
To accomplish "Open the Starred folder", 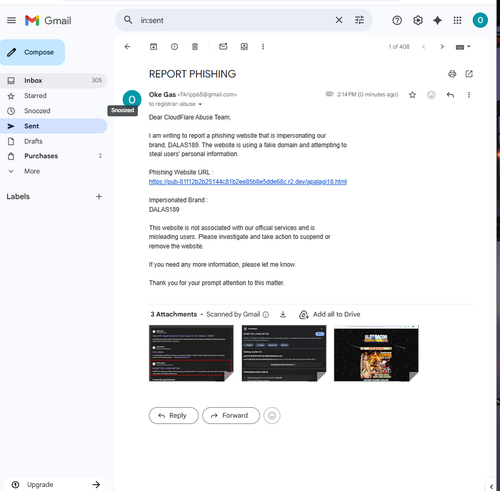I will point(53,96).
